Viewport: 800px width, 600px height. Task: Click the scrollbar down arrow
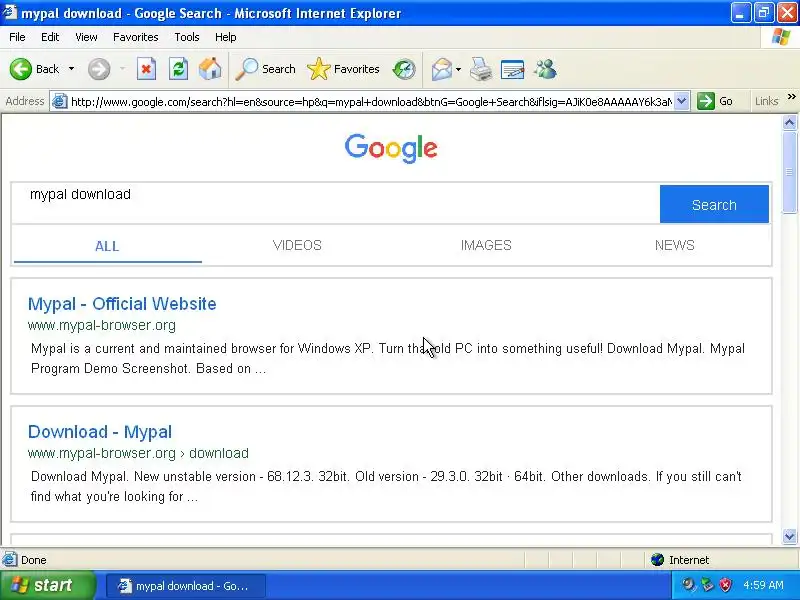(789, 536)
